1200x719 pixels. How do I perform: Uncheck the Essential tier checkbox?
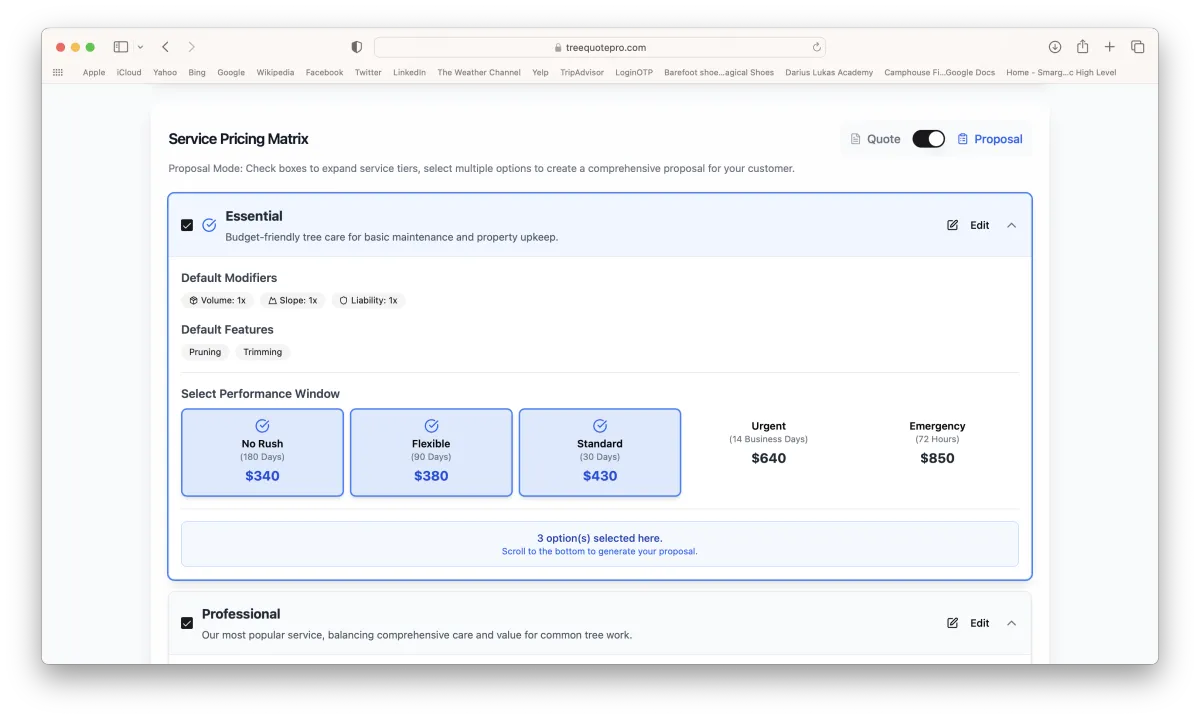187,225
